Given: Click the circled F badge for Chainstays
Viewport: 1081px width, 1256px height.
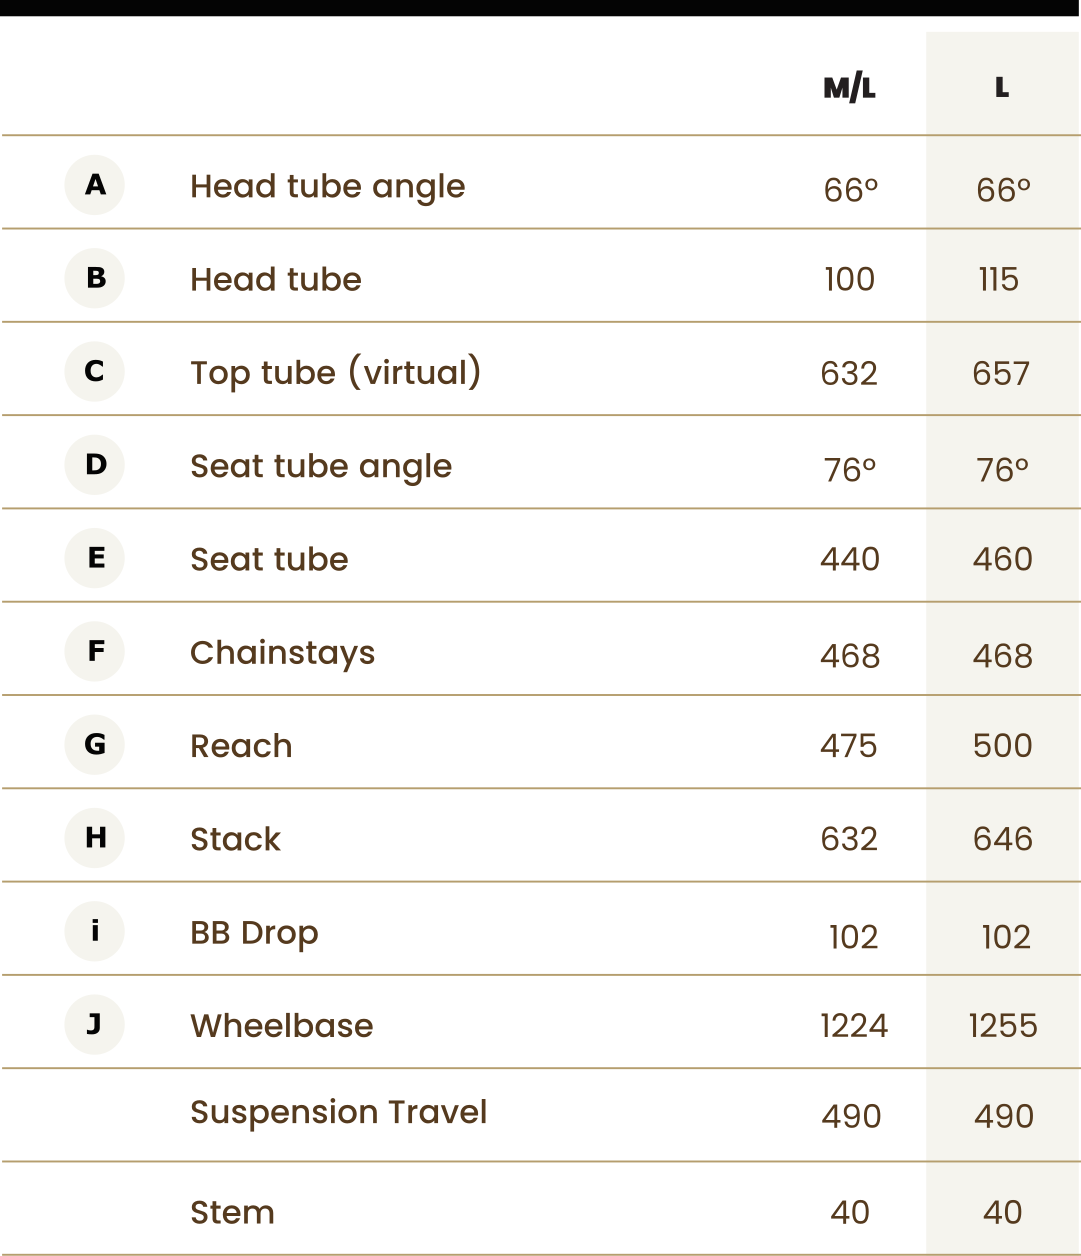Looking at the screenshot, I should pos(95,651).
